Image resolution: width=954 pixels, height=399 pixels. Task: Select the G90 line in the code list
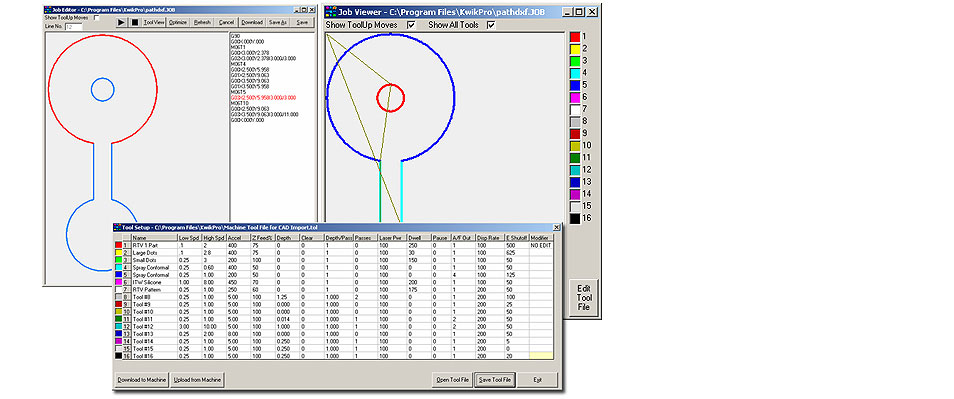235,36
